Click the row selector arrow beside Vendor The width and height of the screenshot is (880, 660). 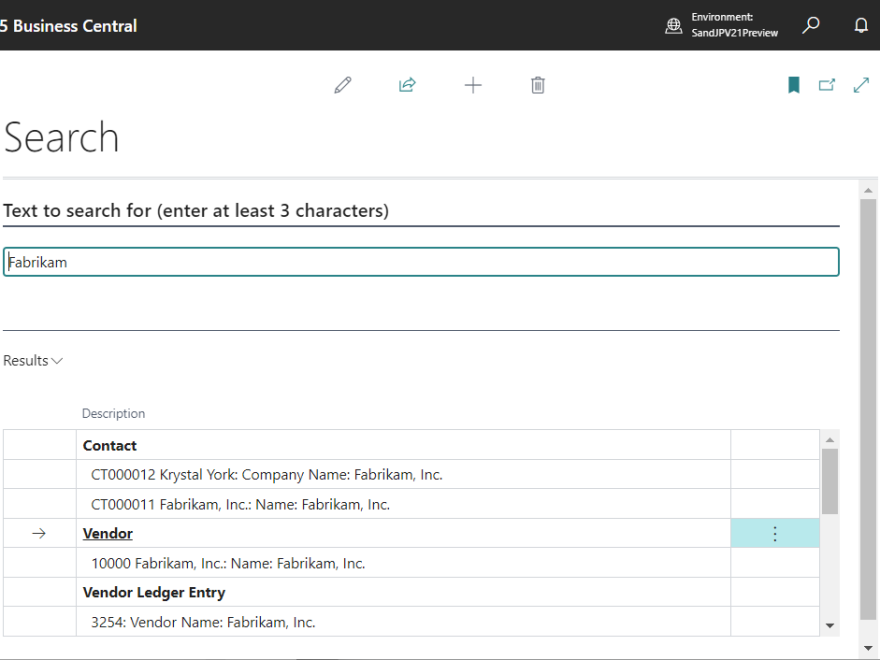pos(39,534)
